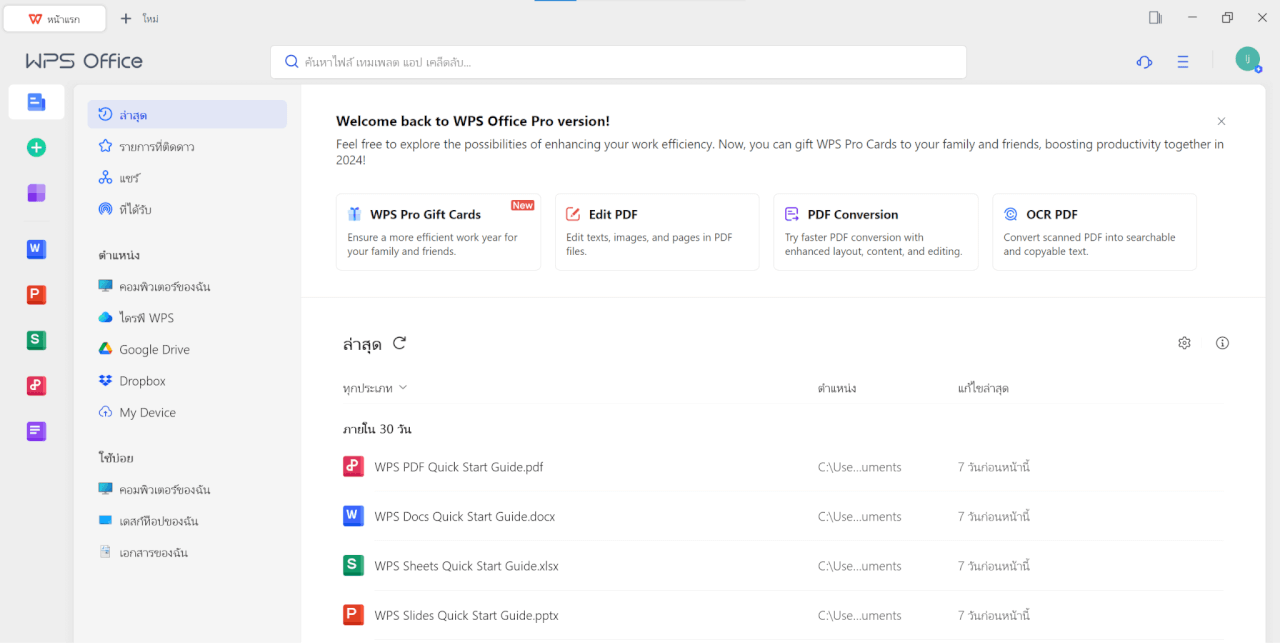Open คอมพิวเตอร์ของฉัน under ตำแหน่ง
Screen dimensions: 1280x643
pyautogui.click(x=187, y=286)
